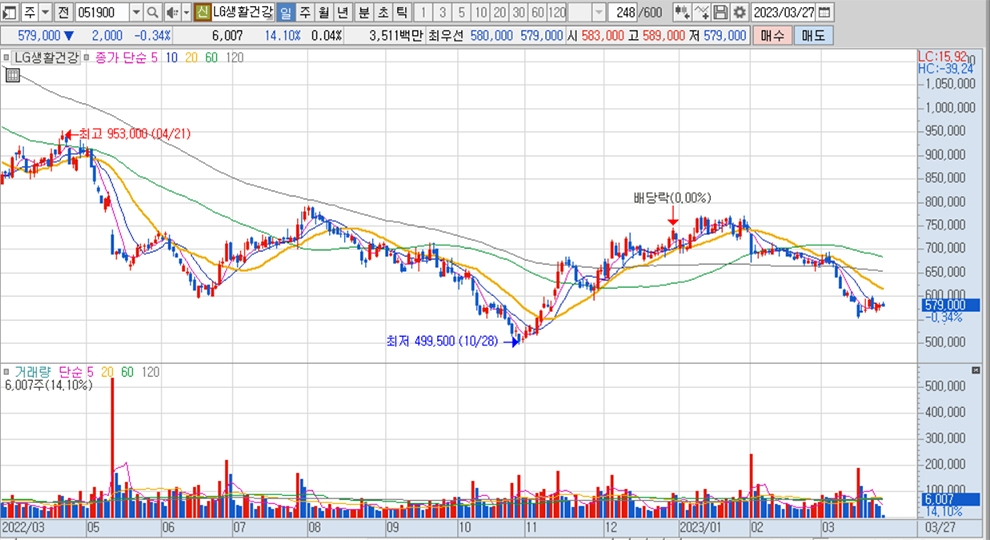Click the 매수 buy button

772,35
